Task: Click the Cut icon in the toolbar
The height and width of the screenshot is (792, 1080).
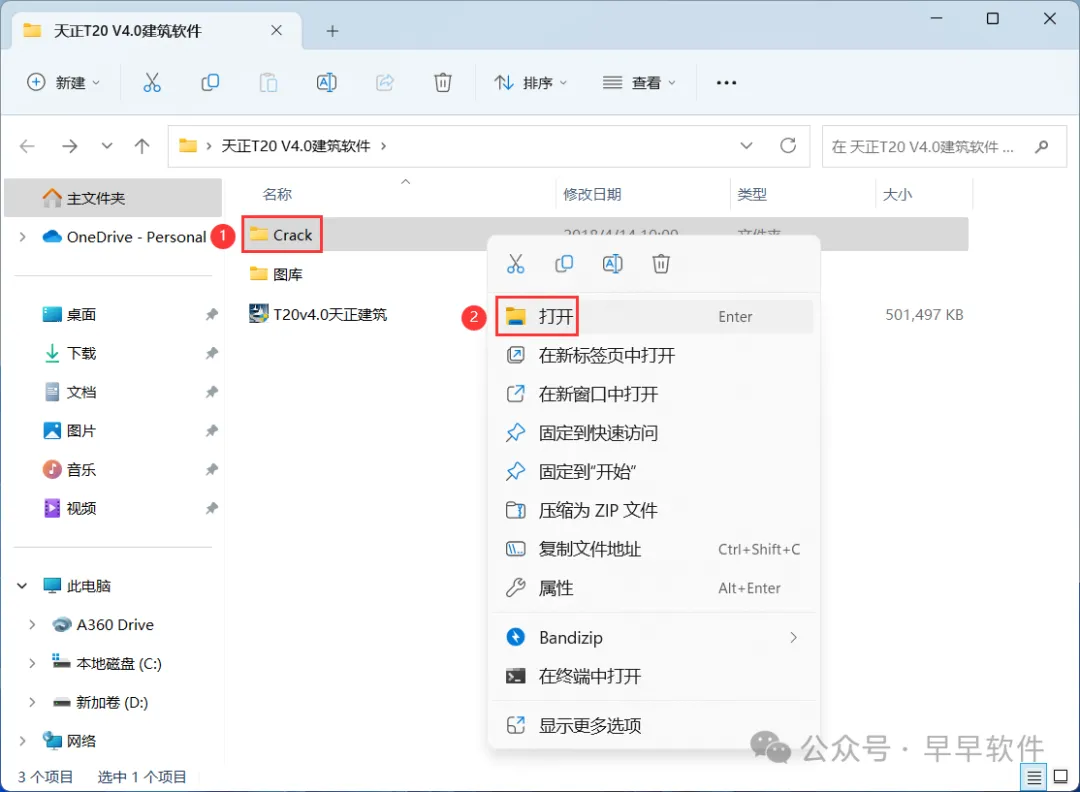Action: point(152,83)
